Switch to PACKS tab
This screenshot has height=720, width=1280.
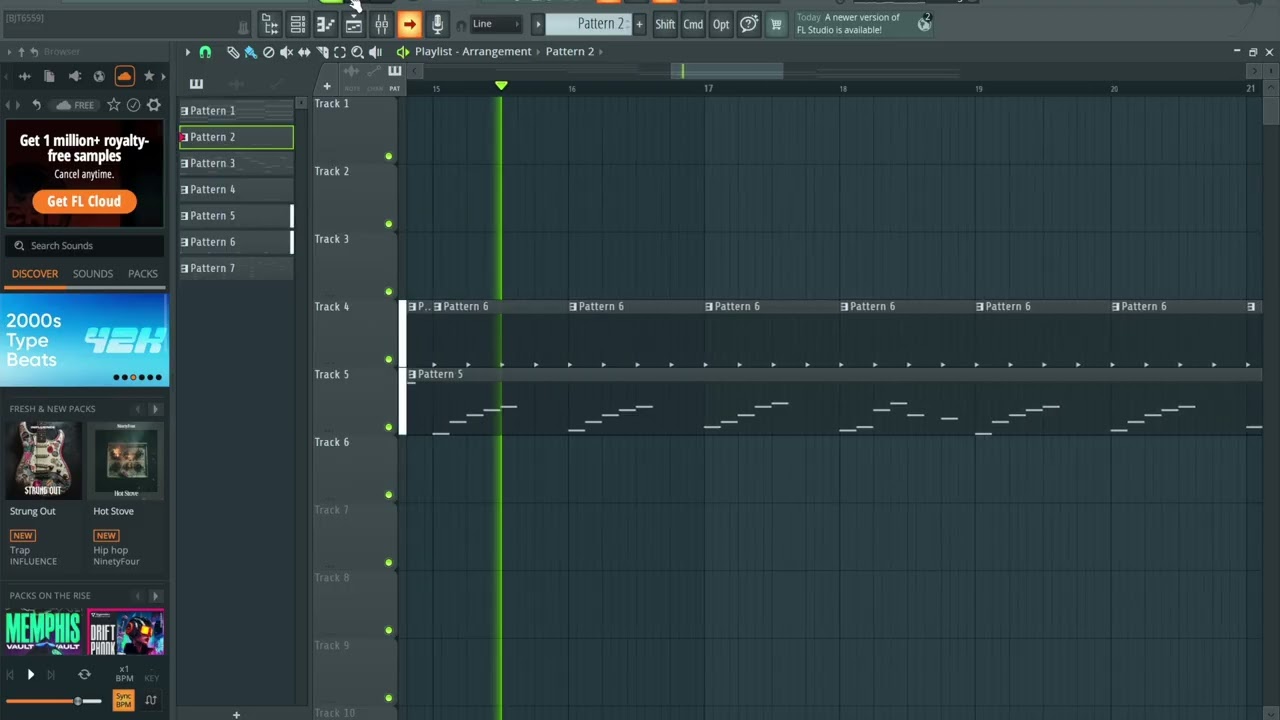[x=143, y=274]
